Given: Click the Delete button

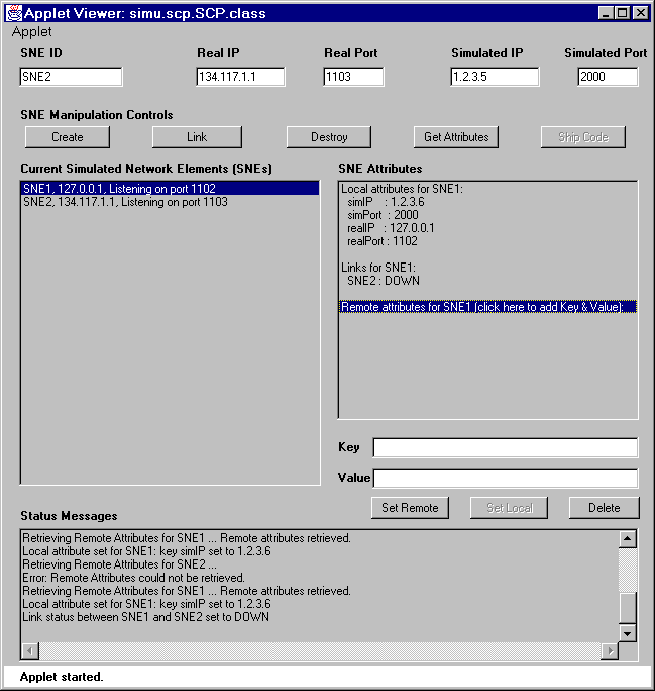Looking at the screenshot, I should 604,508.
